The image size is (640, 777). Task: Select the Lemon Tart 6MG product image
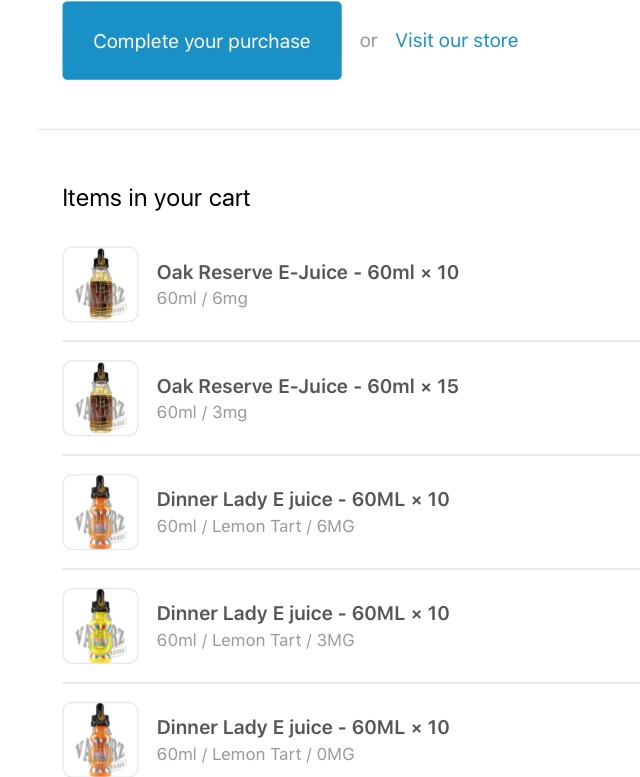click(x=100, y=512)
